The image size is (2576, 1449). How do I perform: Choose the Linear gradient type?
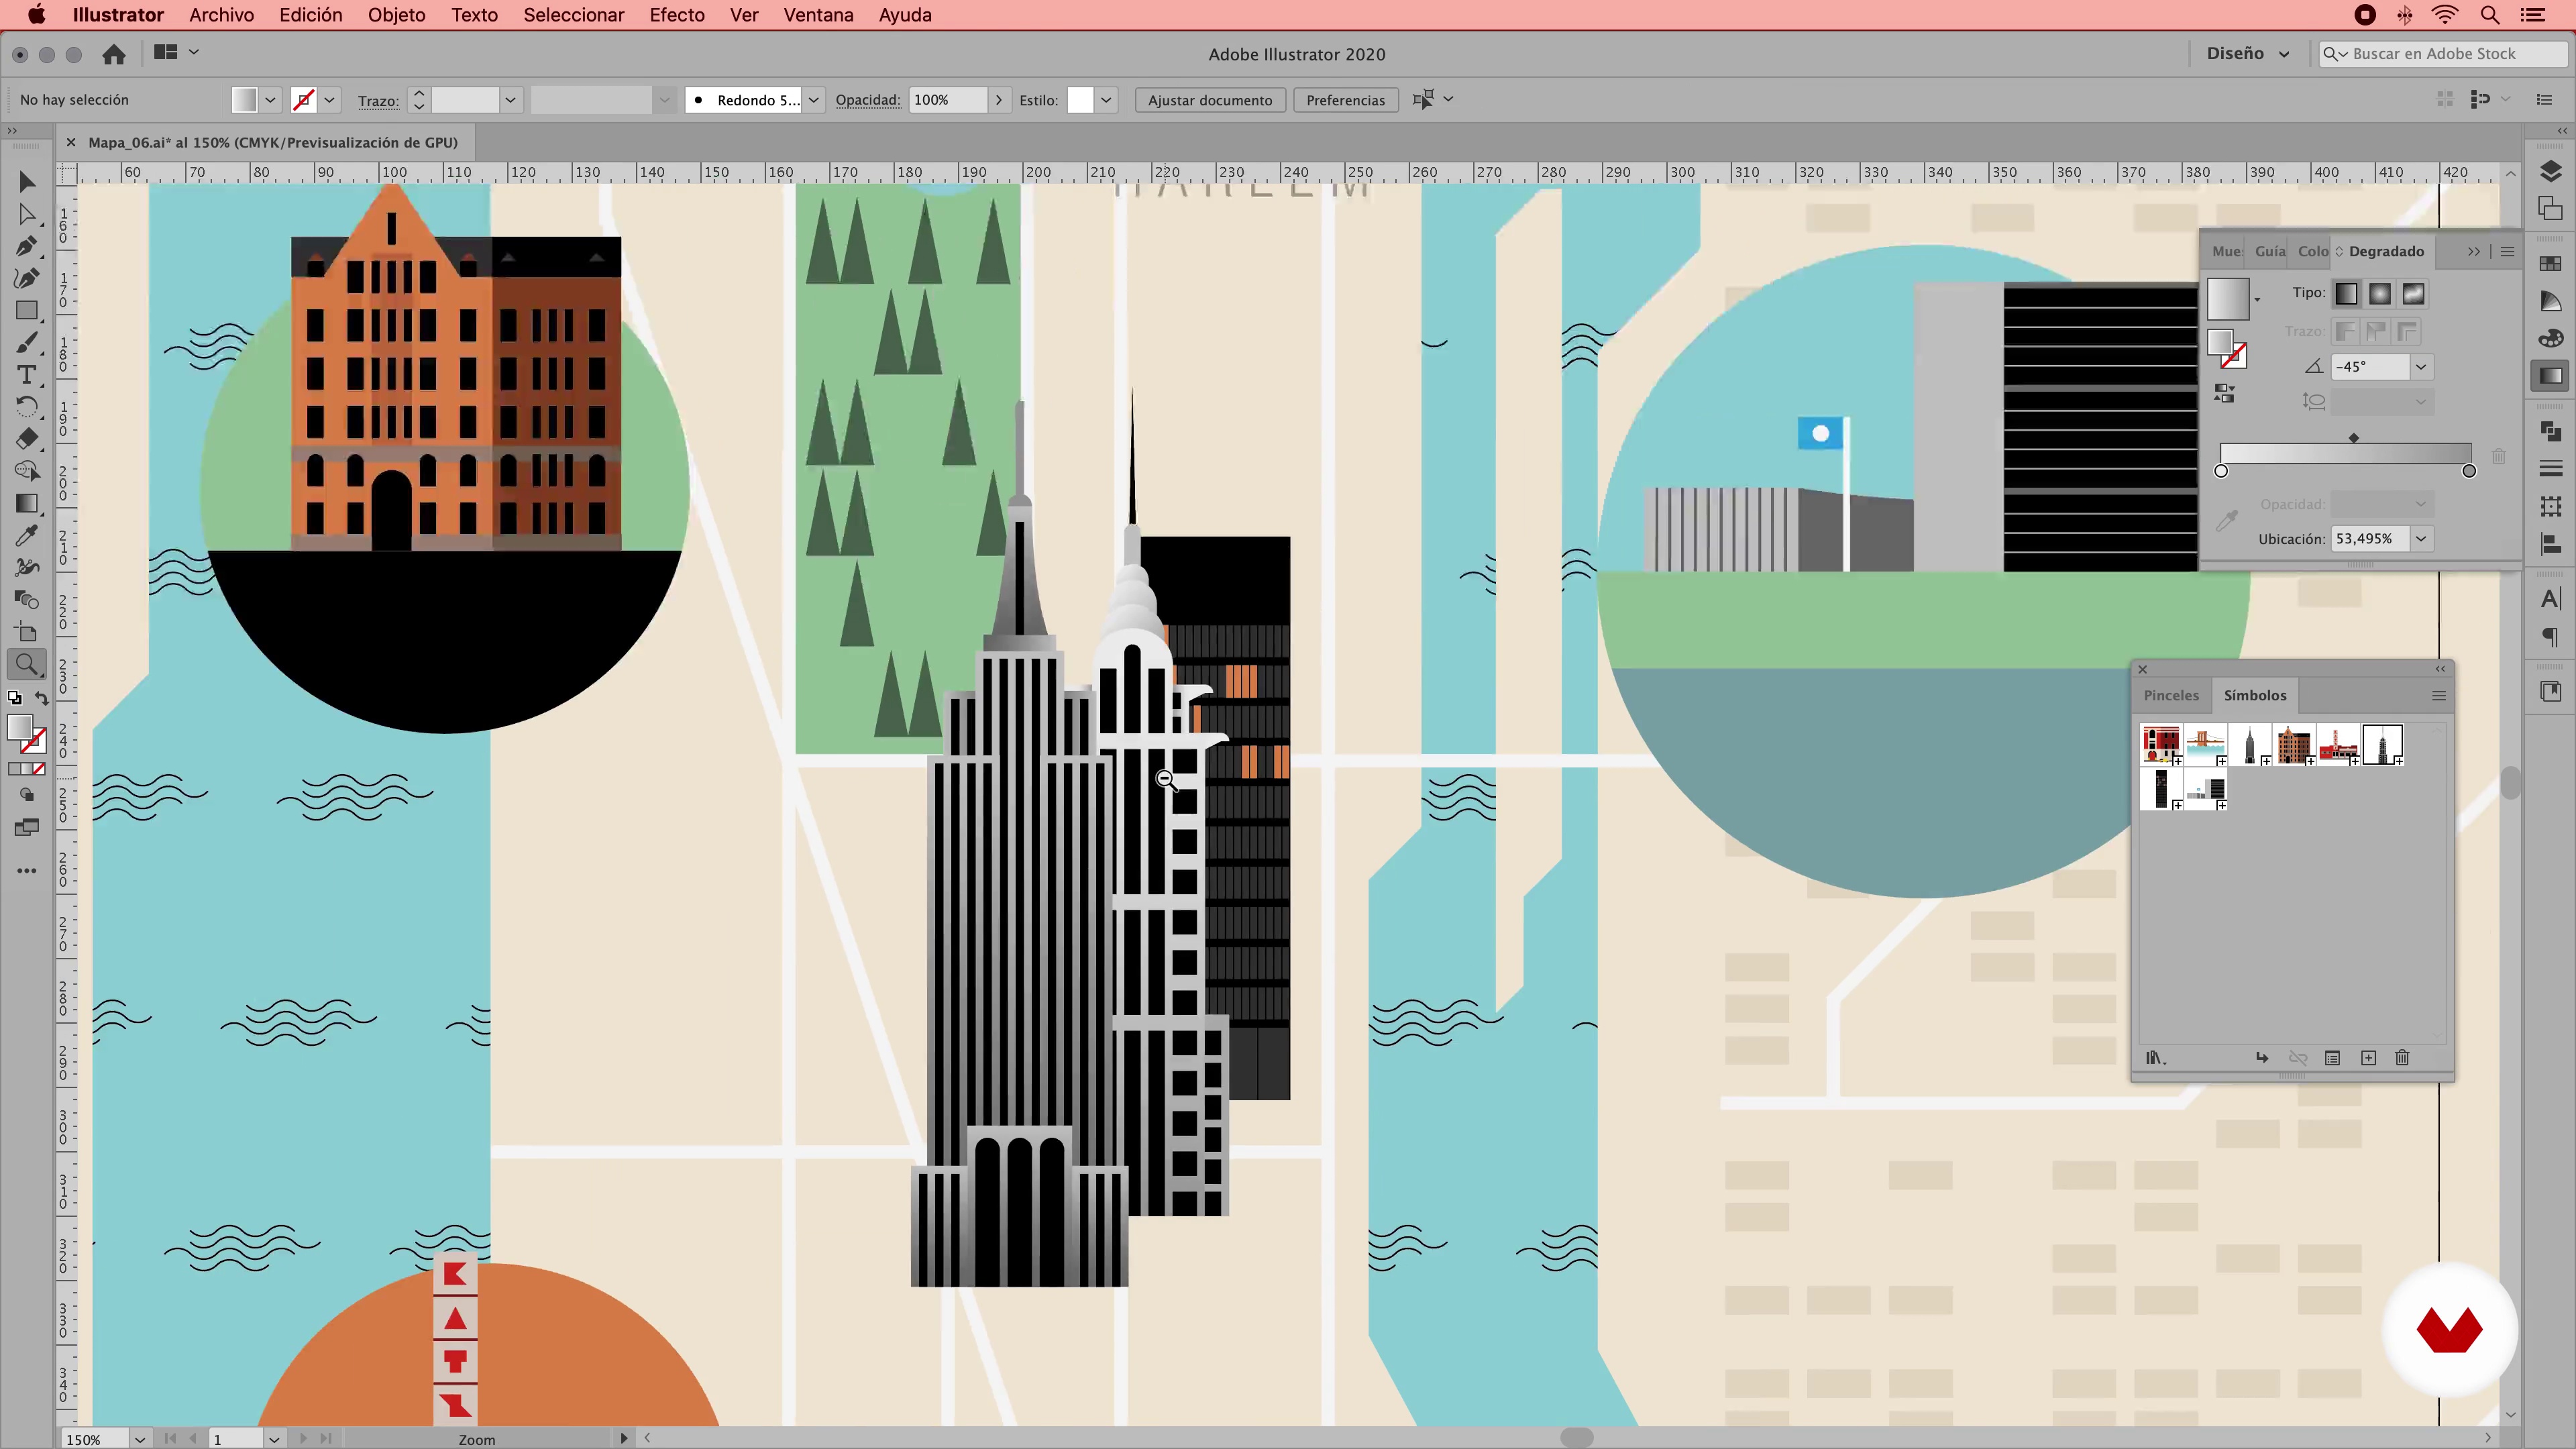(2346, 294)
